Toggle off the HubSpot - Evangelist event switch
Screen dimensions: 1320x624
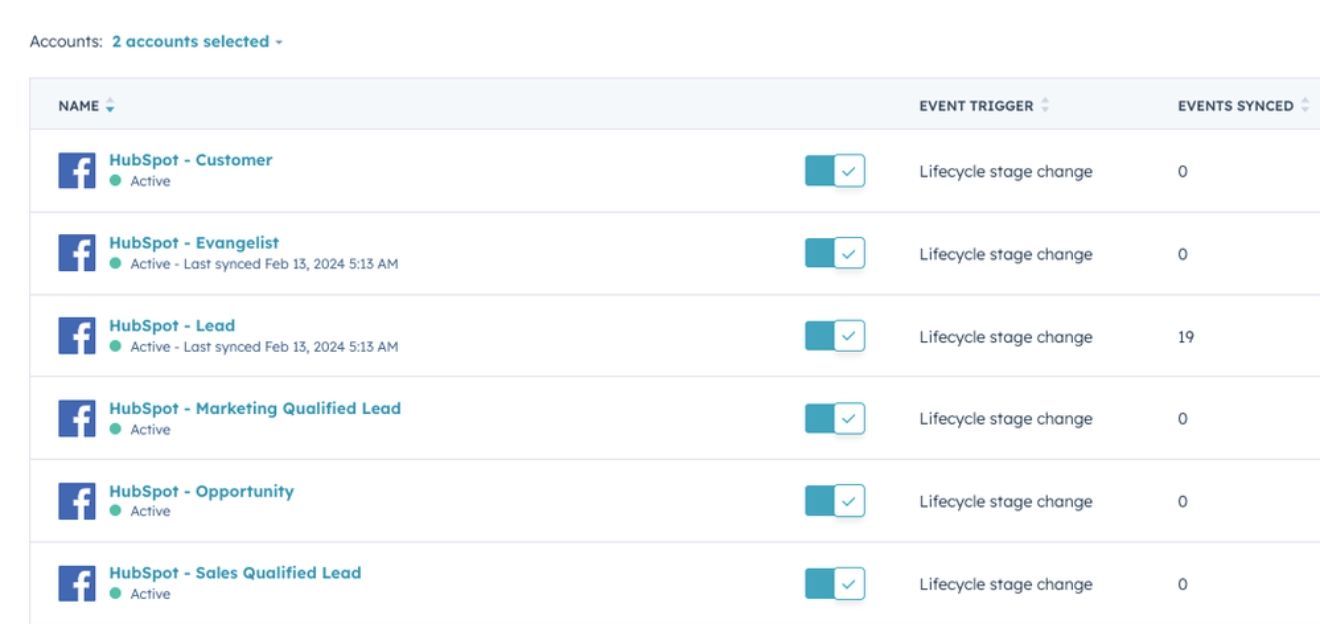(835, 254)
